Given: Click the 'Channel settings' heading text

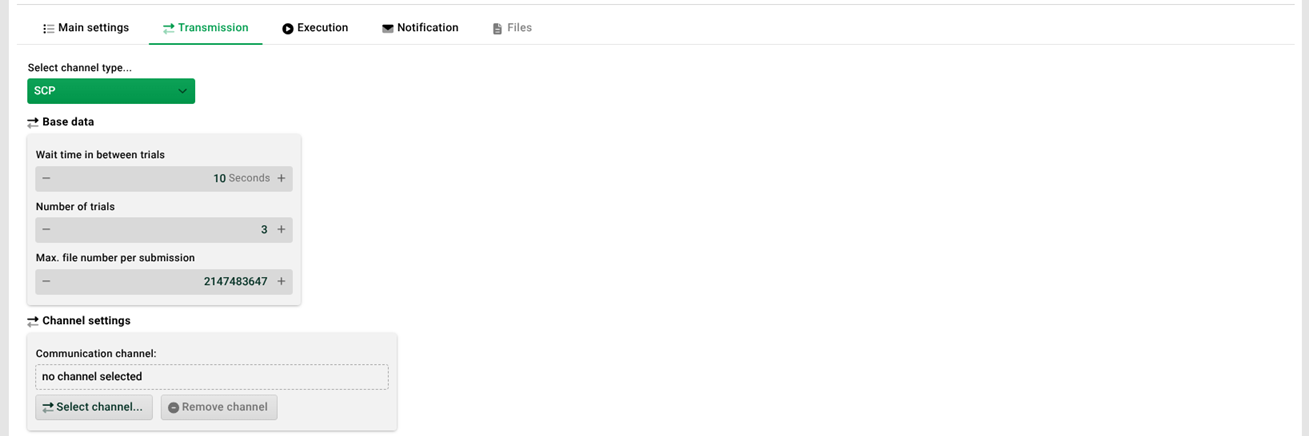Looking at the screenshot, I should tap(86, 321).
